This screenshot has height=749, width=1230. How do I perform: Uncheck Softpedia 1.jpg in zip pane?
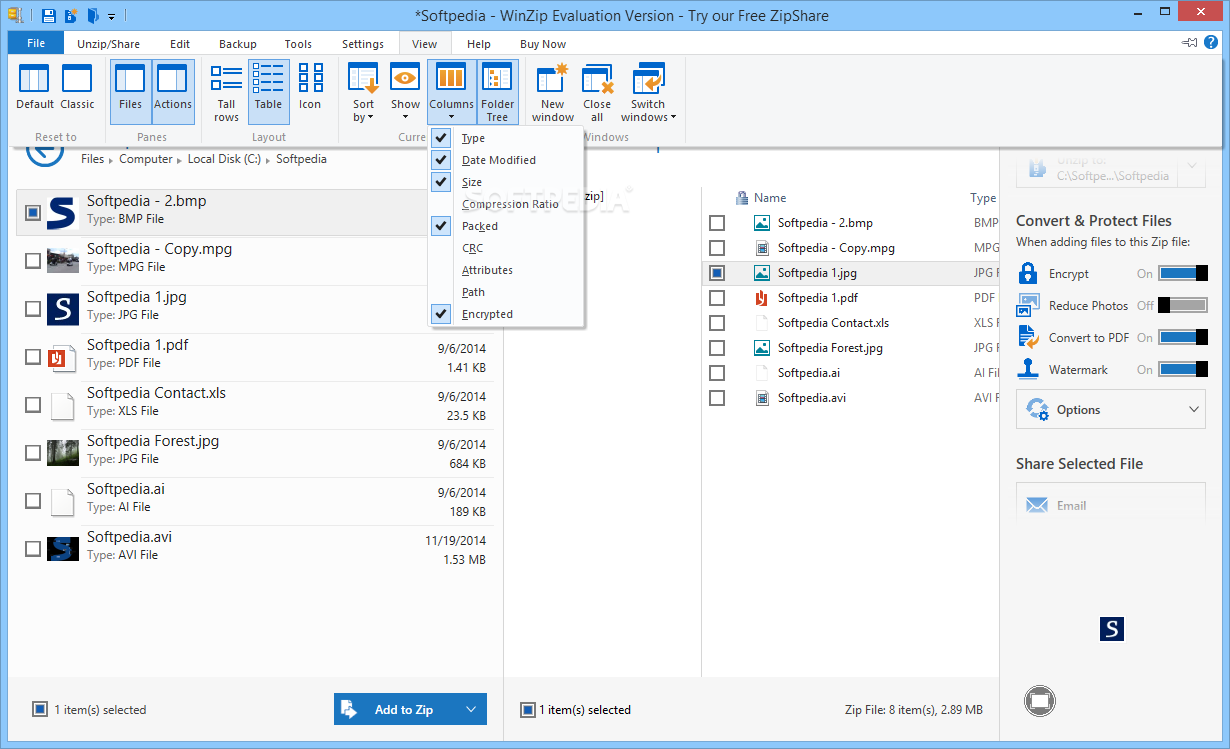point(717,272)
